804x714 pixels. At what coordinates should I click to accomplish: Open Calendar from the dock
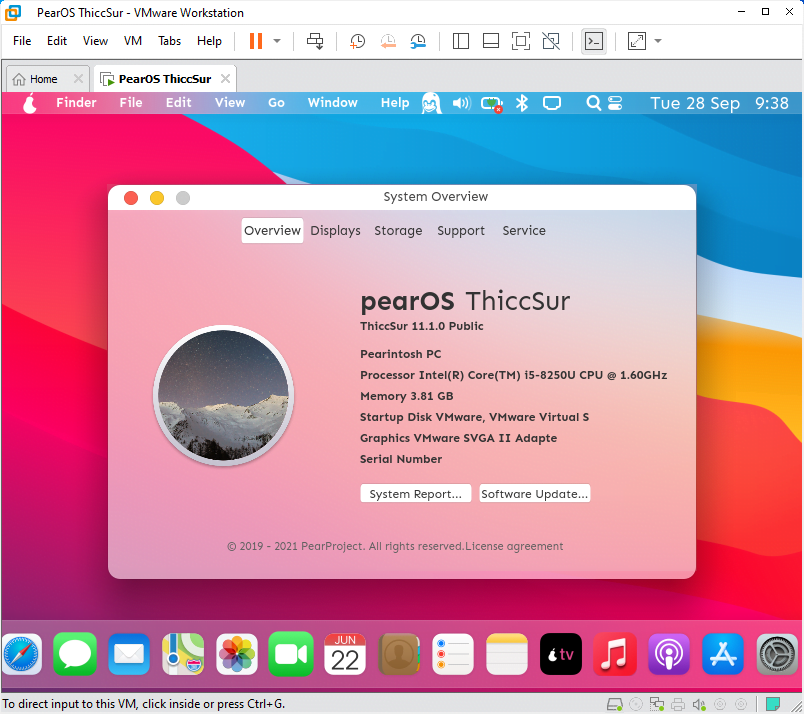[x=345, y=654]
